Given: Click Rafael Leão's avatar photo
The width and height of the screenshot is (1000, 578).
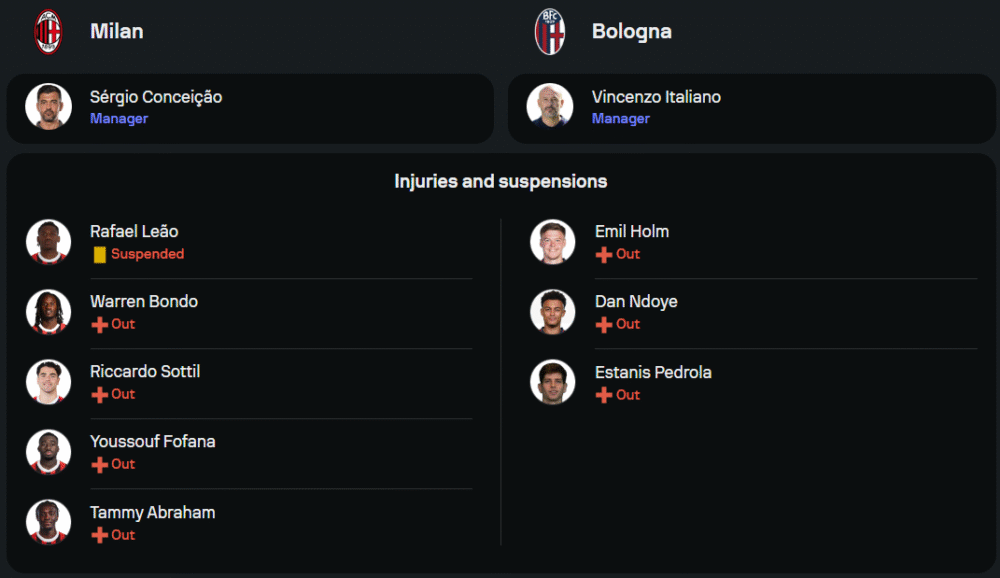Looking at the screenshot, I should point(48,242).
